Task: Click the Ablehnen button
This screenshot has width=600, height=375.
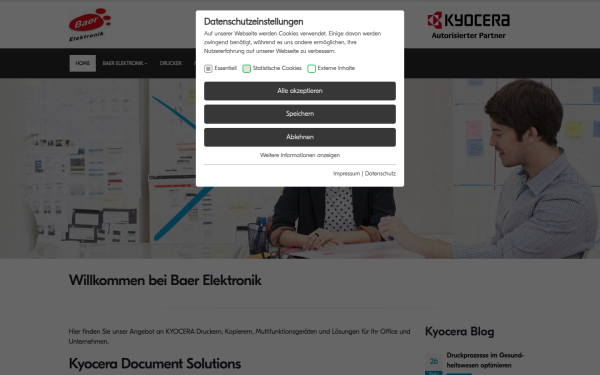Action: click(x=300, y=137)
